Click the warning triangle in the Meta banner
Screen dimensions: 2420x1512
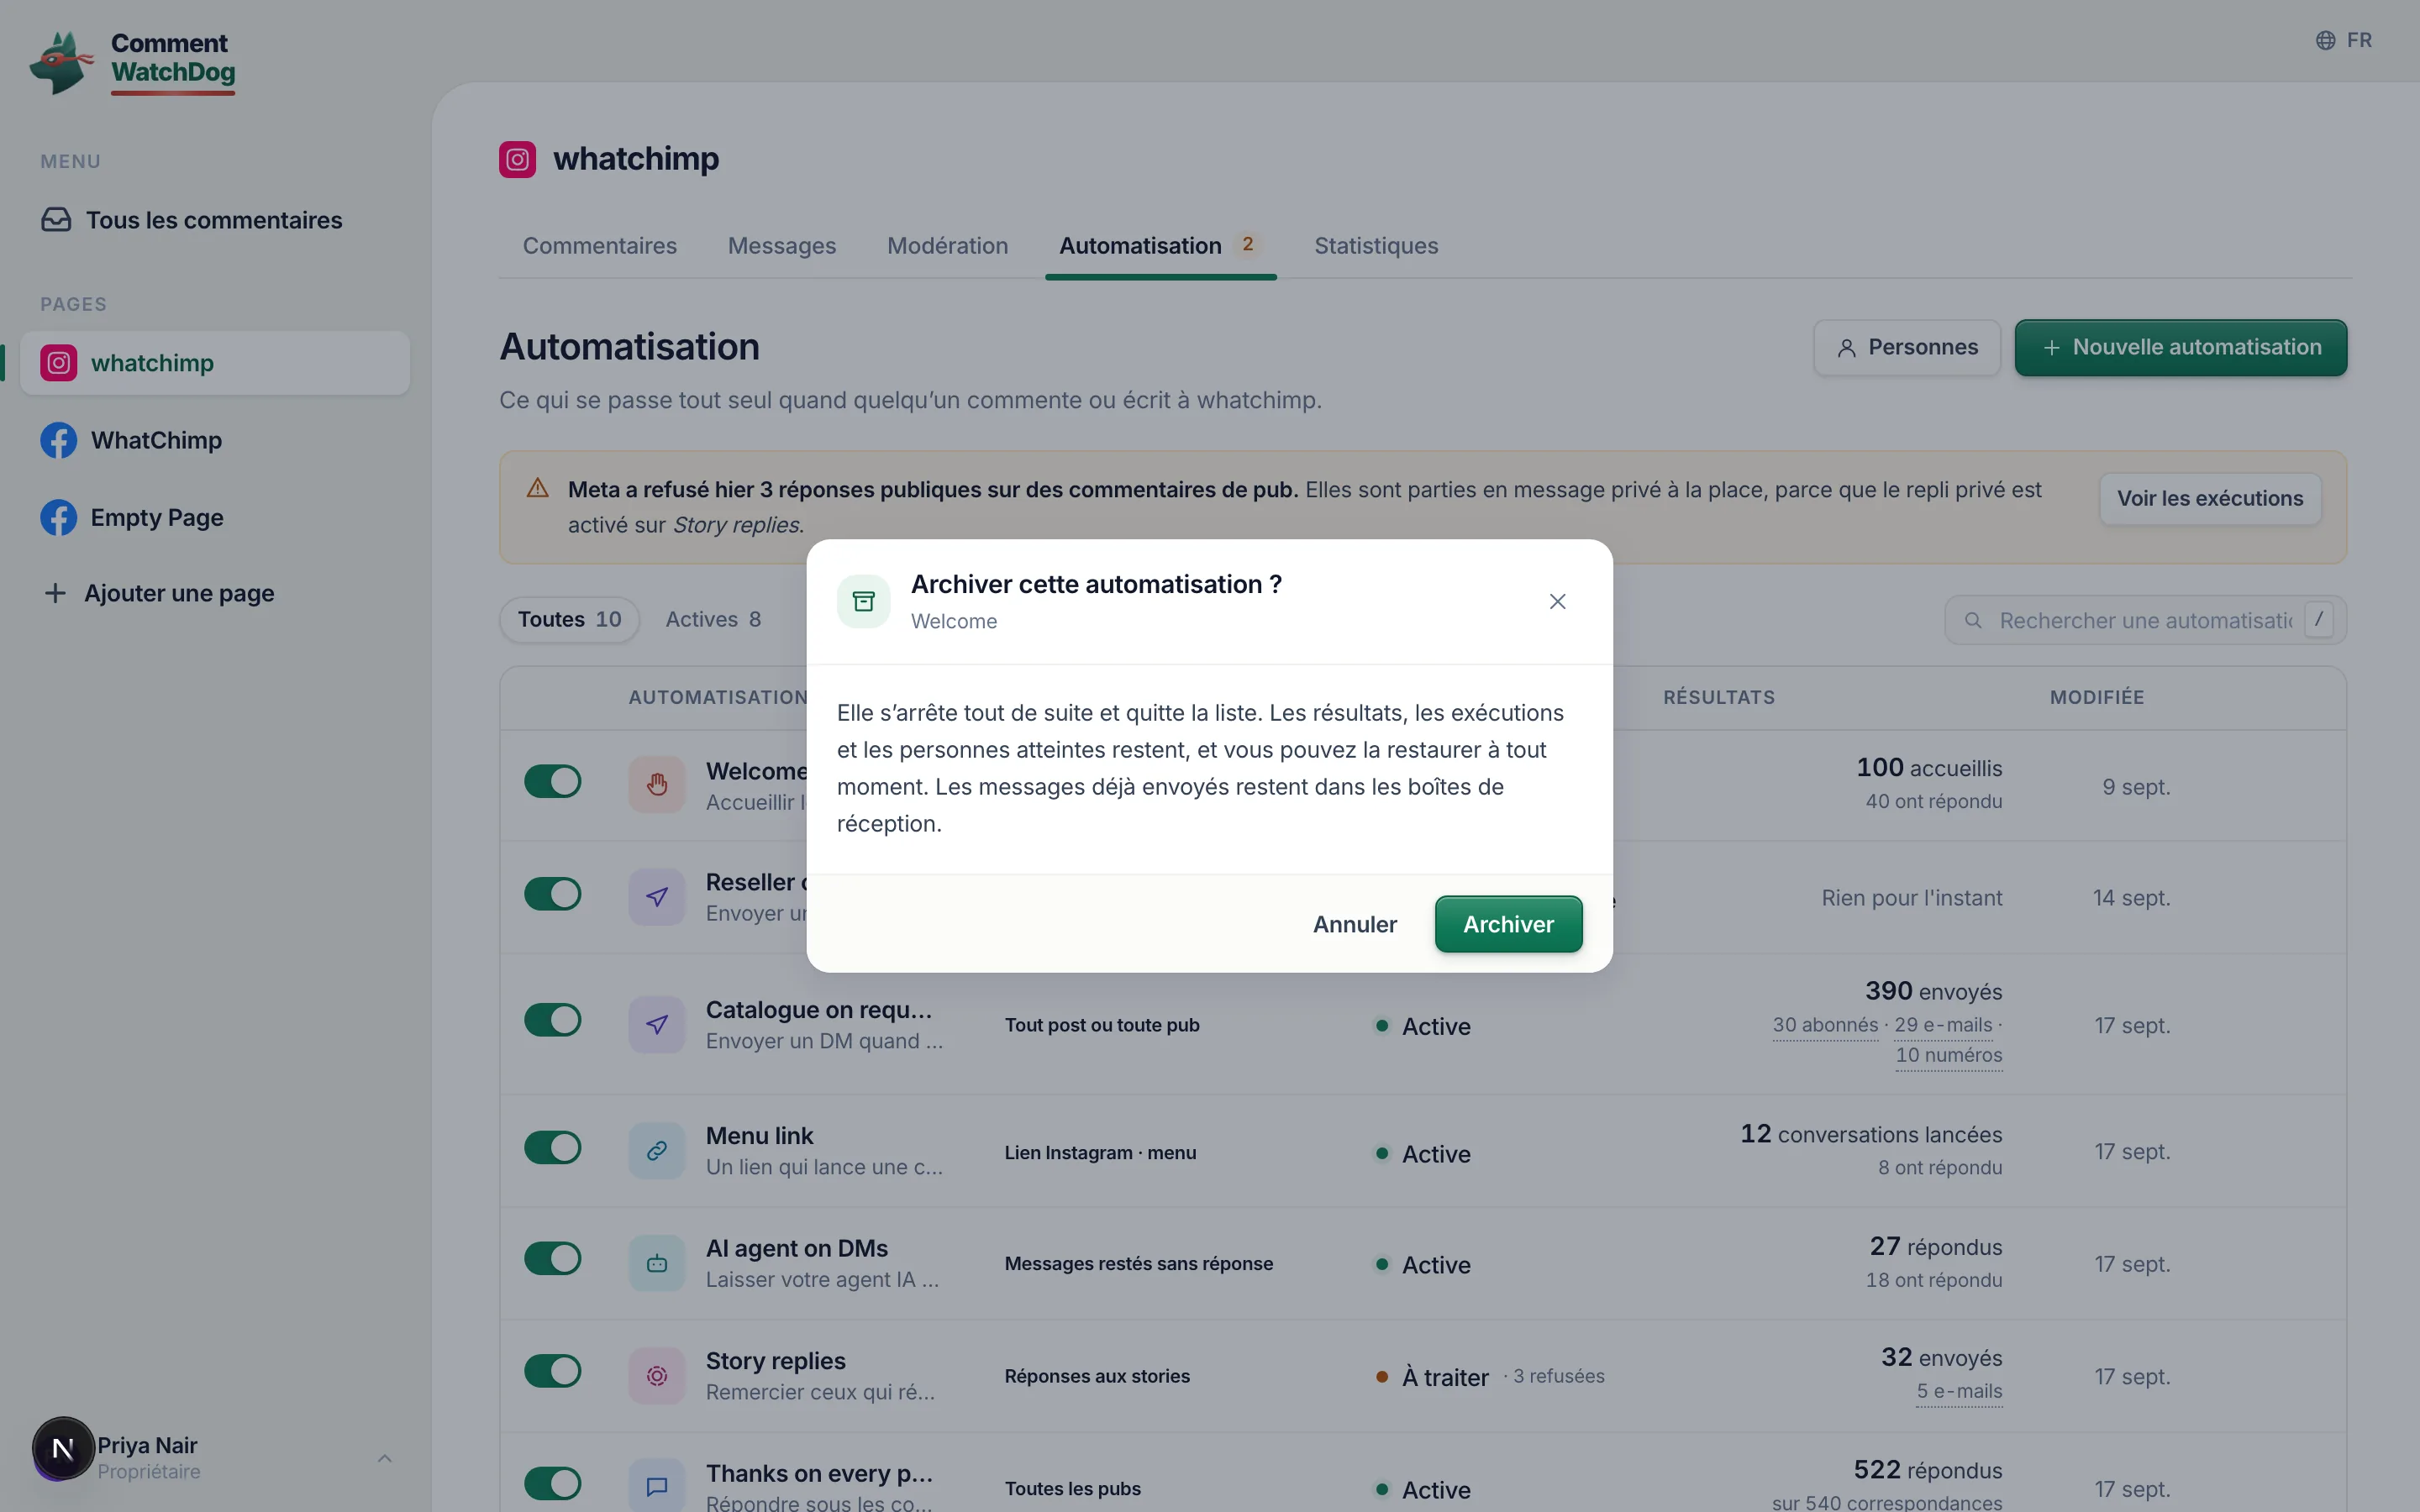537,488
